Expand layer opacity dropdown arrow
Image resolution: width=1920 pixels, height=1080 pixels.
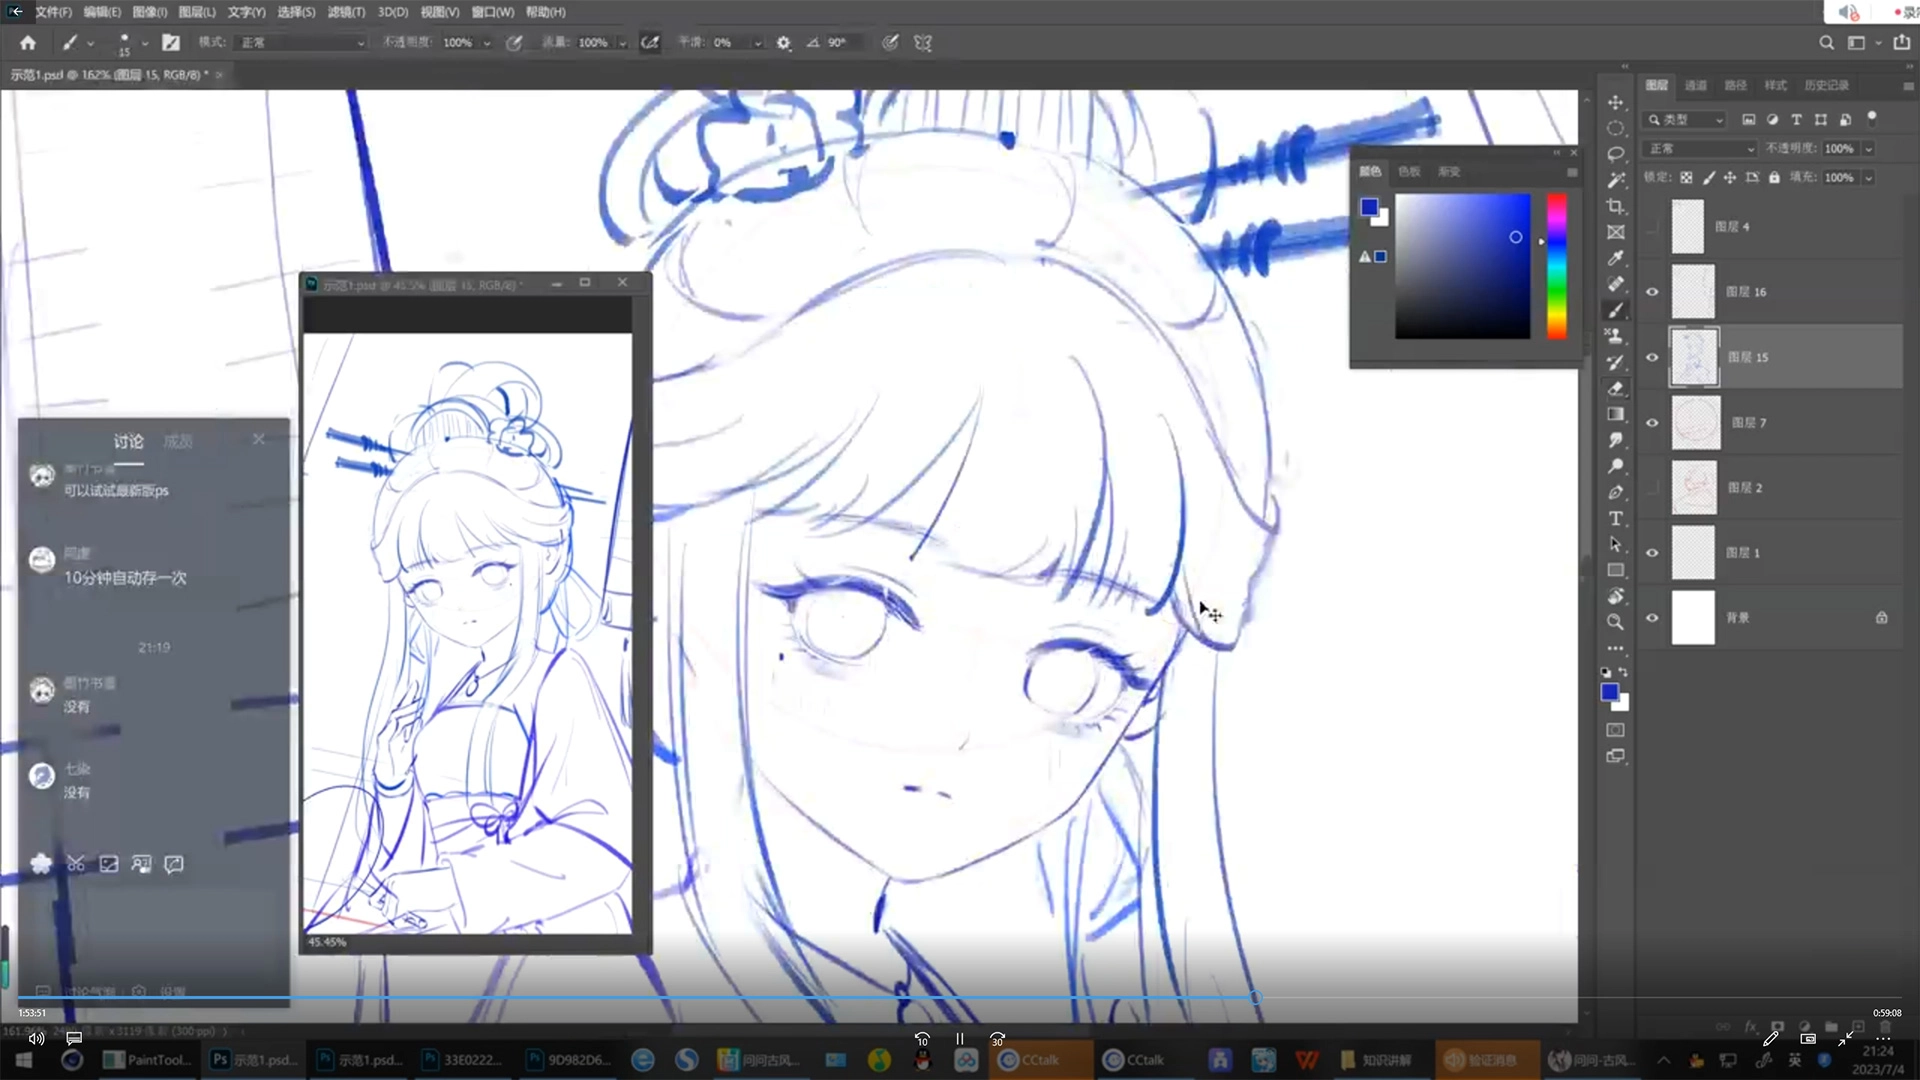[1868, 148]
